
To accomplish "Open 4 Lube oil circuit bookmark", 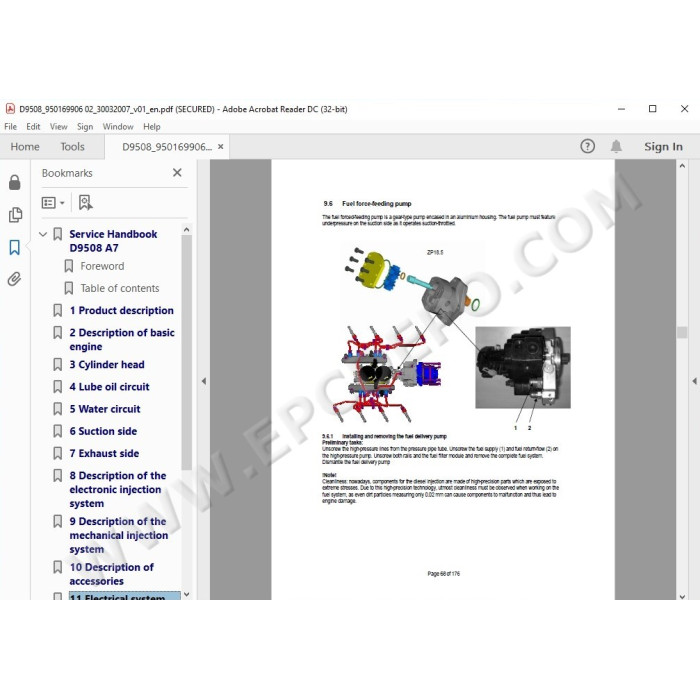I will [109, 387].
